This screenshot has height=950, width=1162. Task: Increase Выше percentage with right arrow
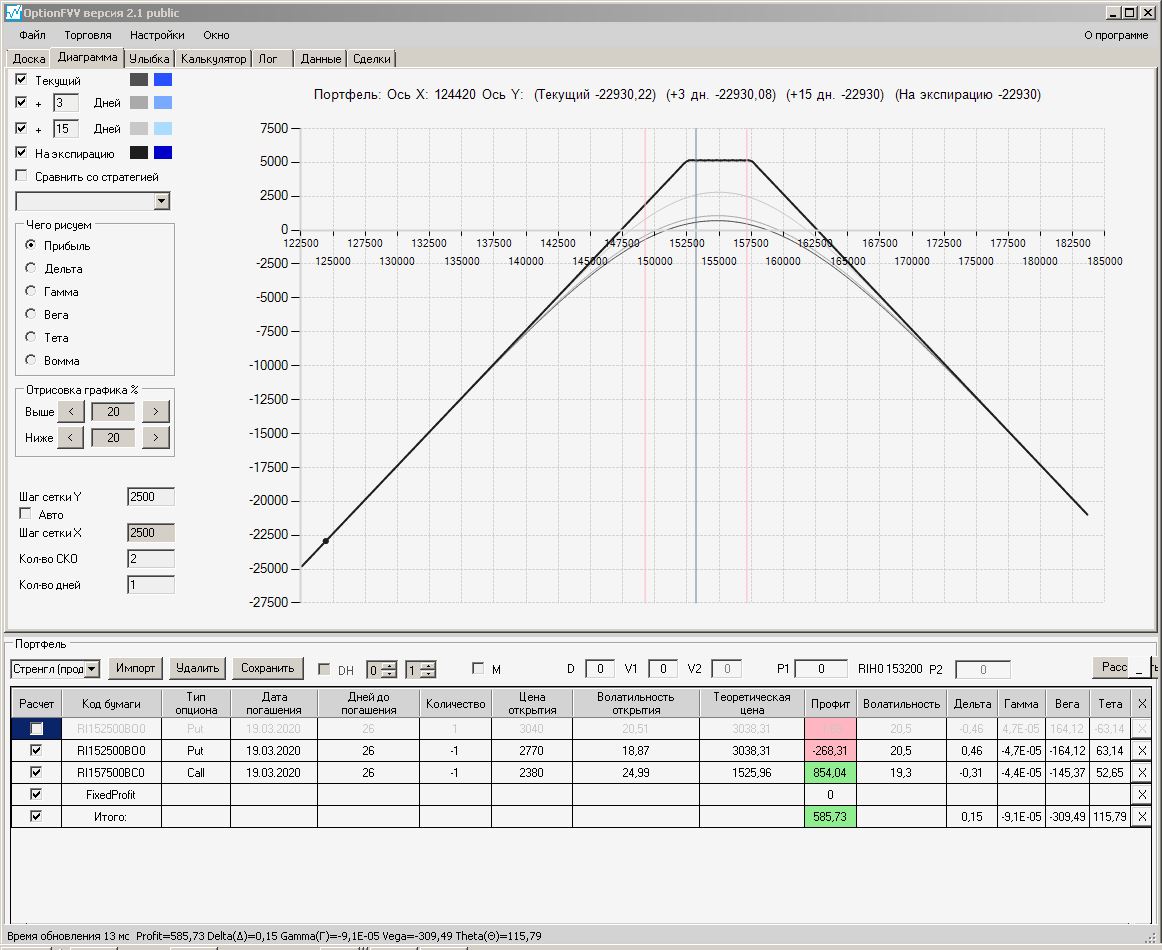156,412
